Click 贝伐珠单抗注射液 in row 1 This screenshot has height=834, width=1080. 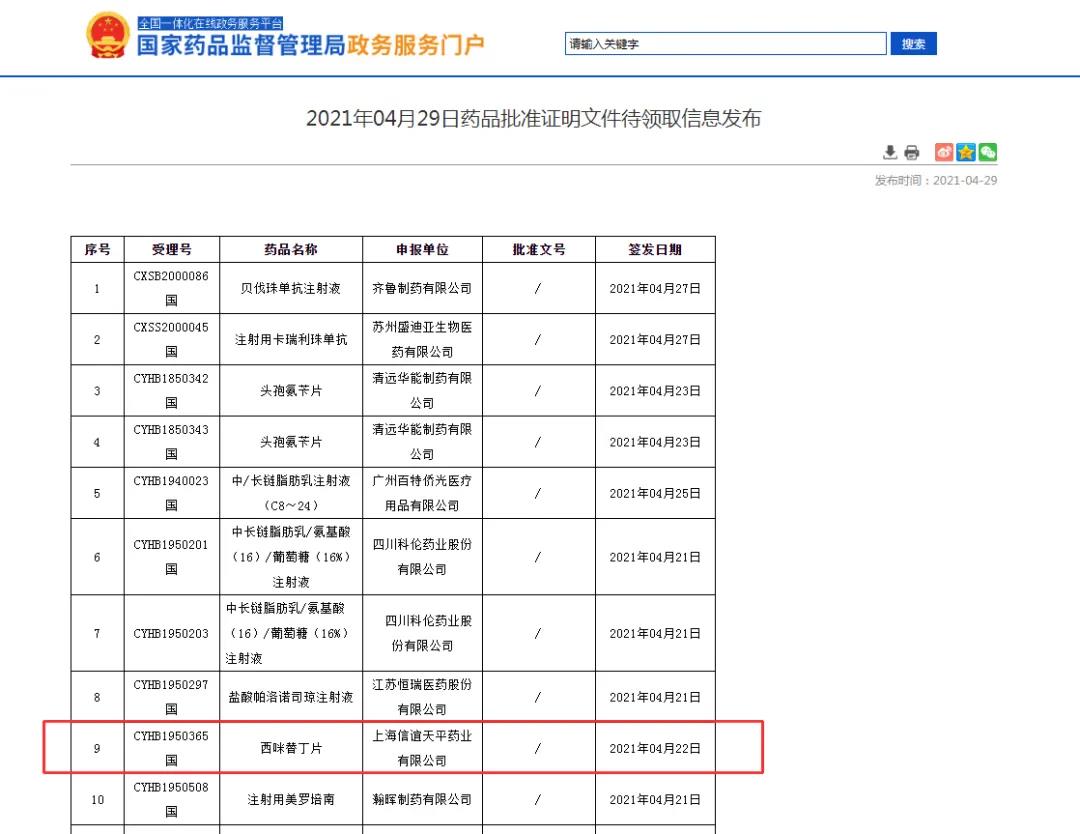coord(291,288)
